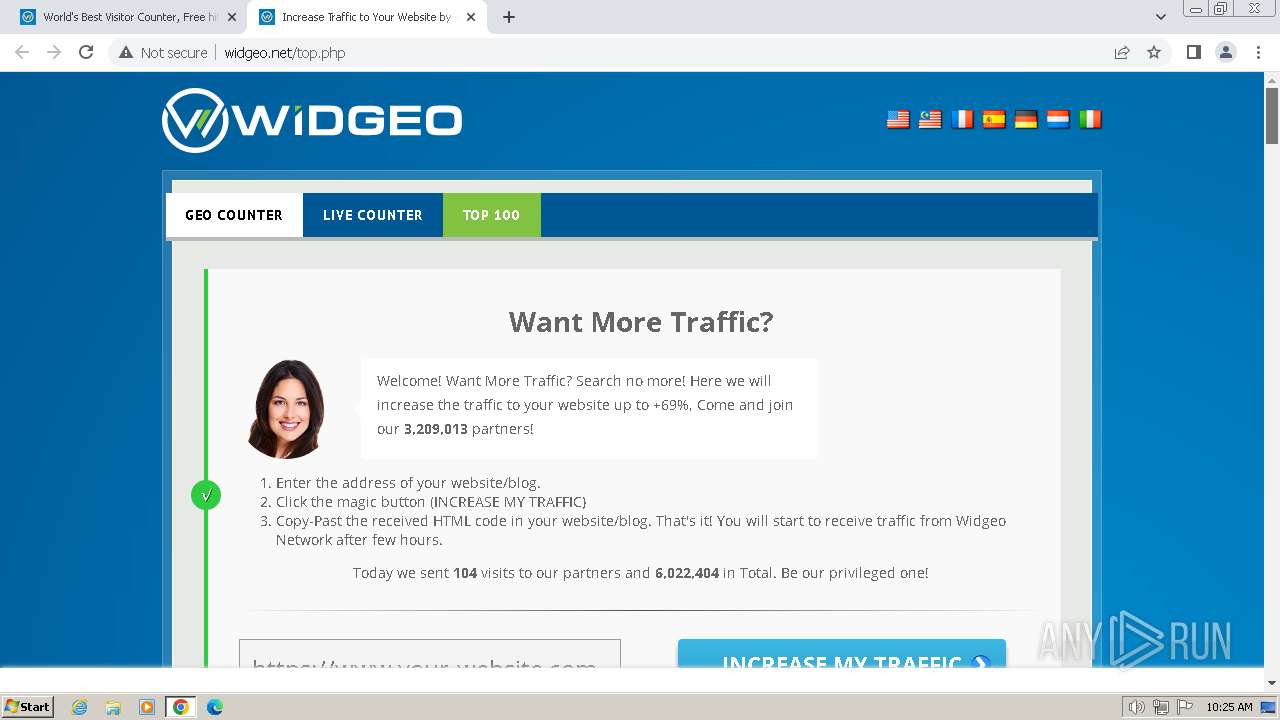Viewport: 1280px width, 720px height.
Task: Click the partner count 3,209,013
Action: click(x=436, y=429)
